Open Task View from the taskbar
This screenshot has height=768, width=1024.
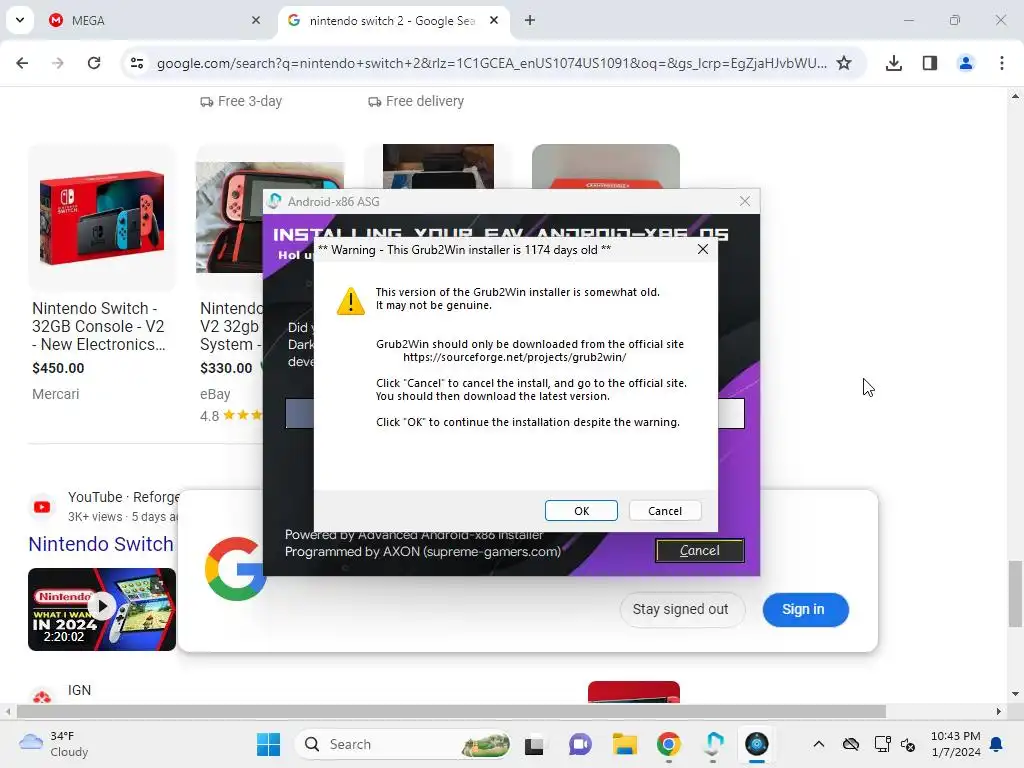[x=534, y=744]
